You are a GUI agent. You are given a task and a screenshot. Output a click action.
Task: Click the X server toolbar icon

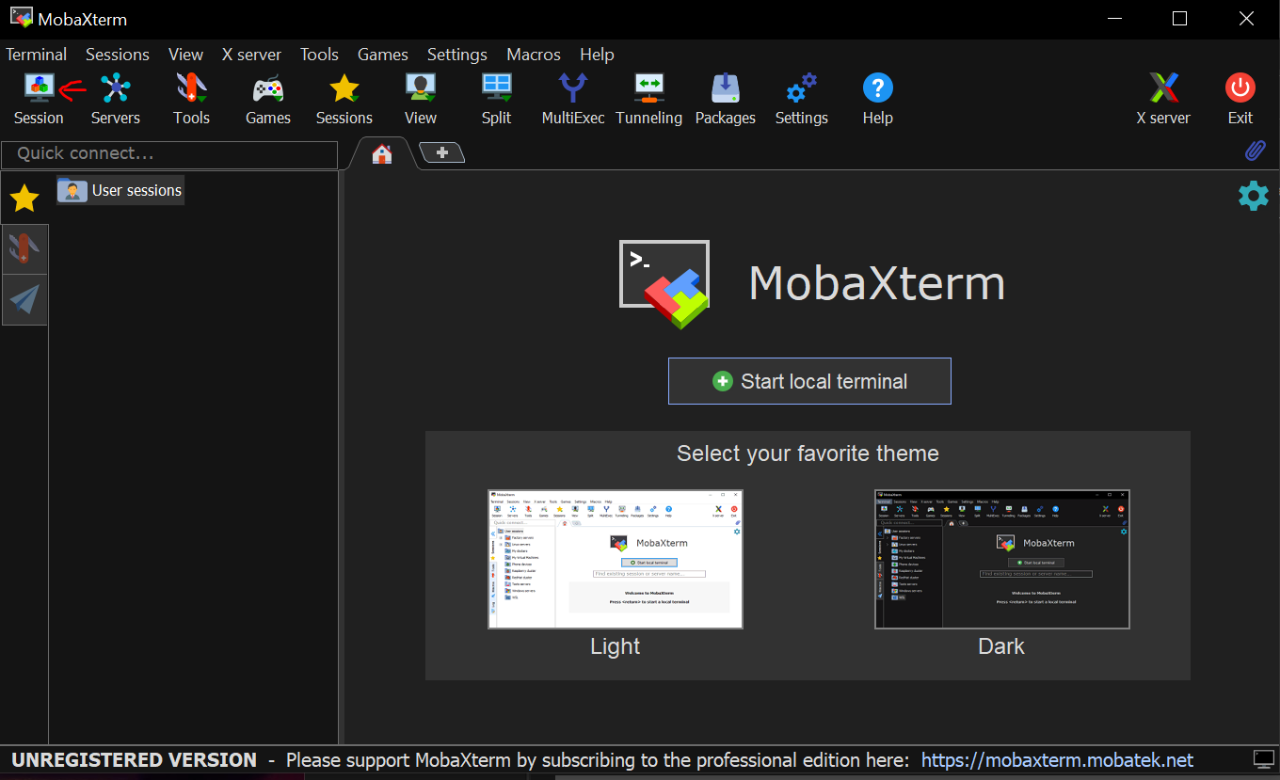(1163, 95)
